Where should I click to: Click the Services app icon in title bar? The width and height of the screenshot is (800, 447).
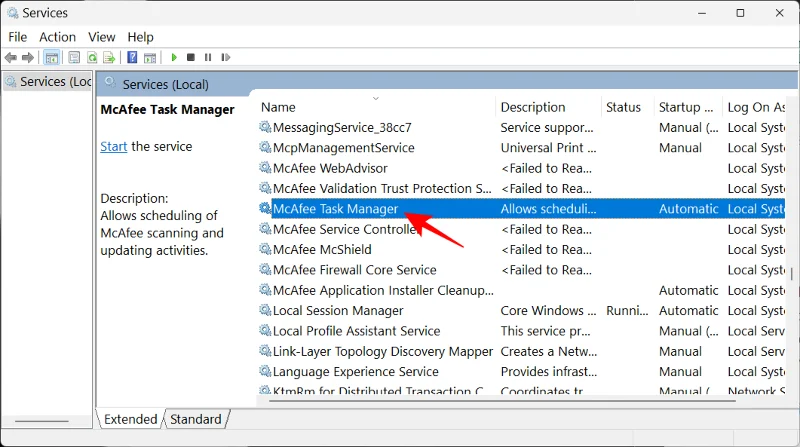(13, 13)
